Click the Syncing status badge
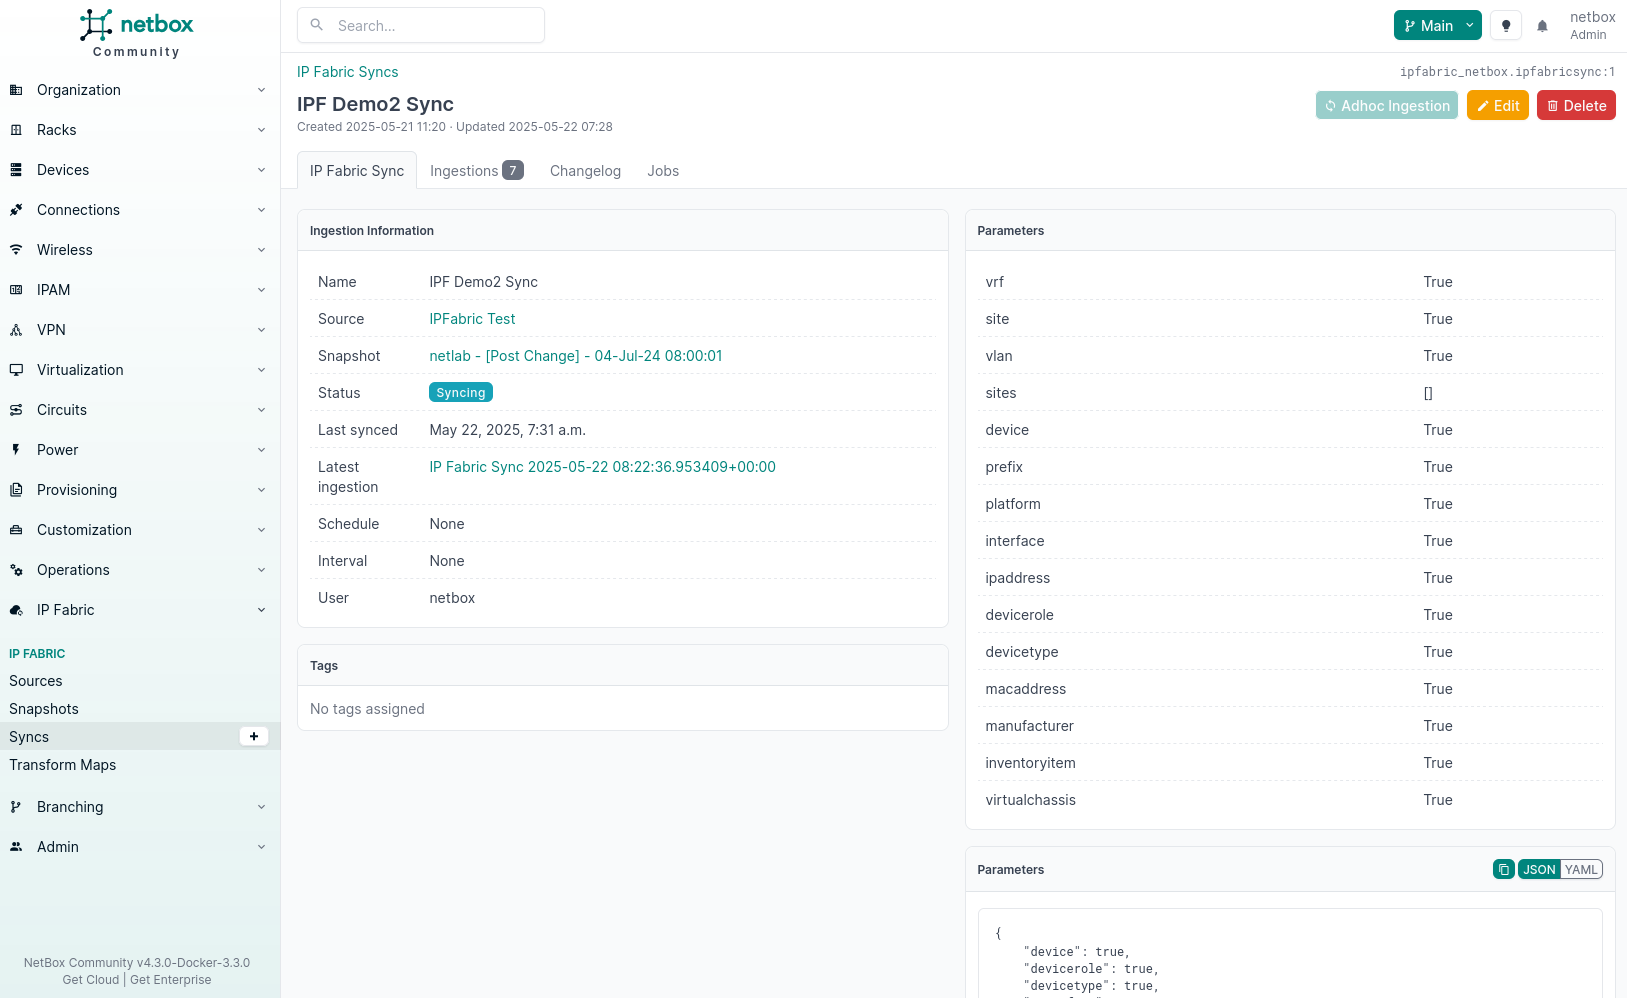The height and width of the screenshot is (998, 1627). click(x=461, y=392)
